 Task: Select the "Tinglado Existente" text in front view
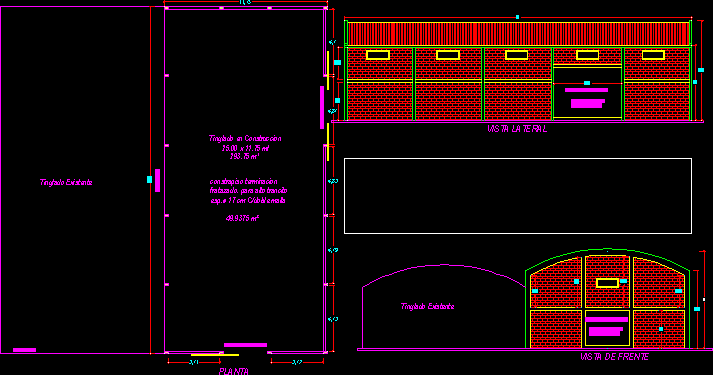coord(427,306)
